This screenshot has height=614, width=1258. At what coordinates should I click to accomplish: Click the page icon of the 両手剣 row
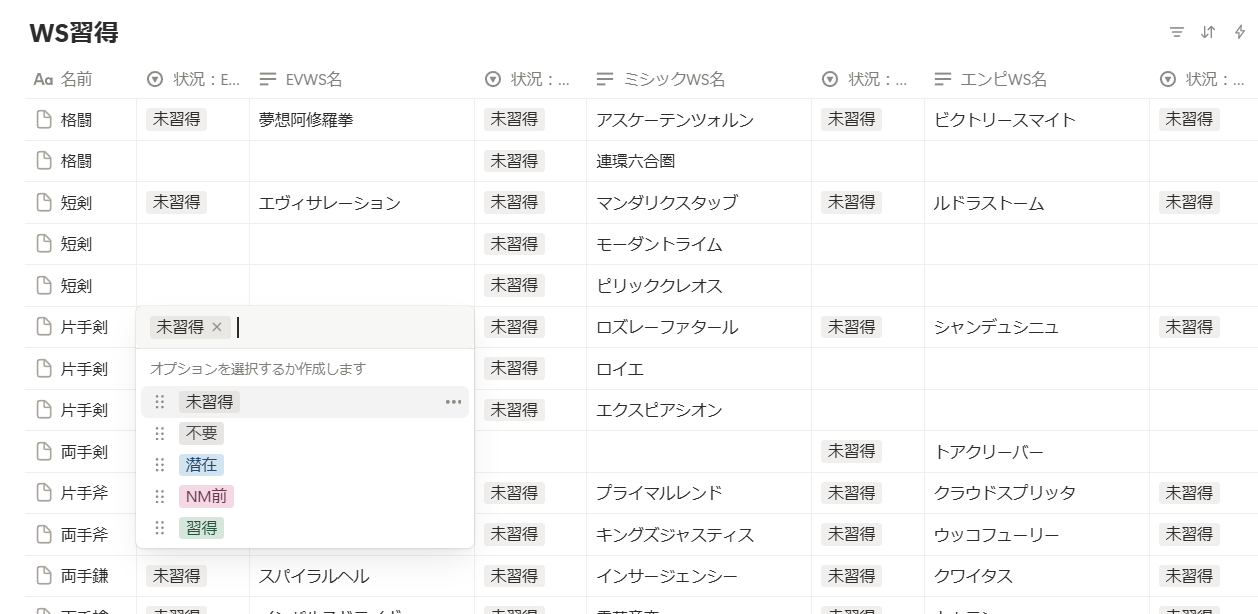pyautogui.click(x=44, y=452)
